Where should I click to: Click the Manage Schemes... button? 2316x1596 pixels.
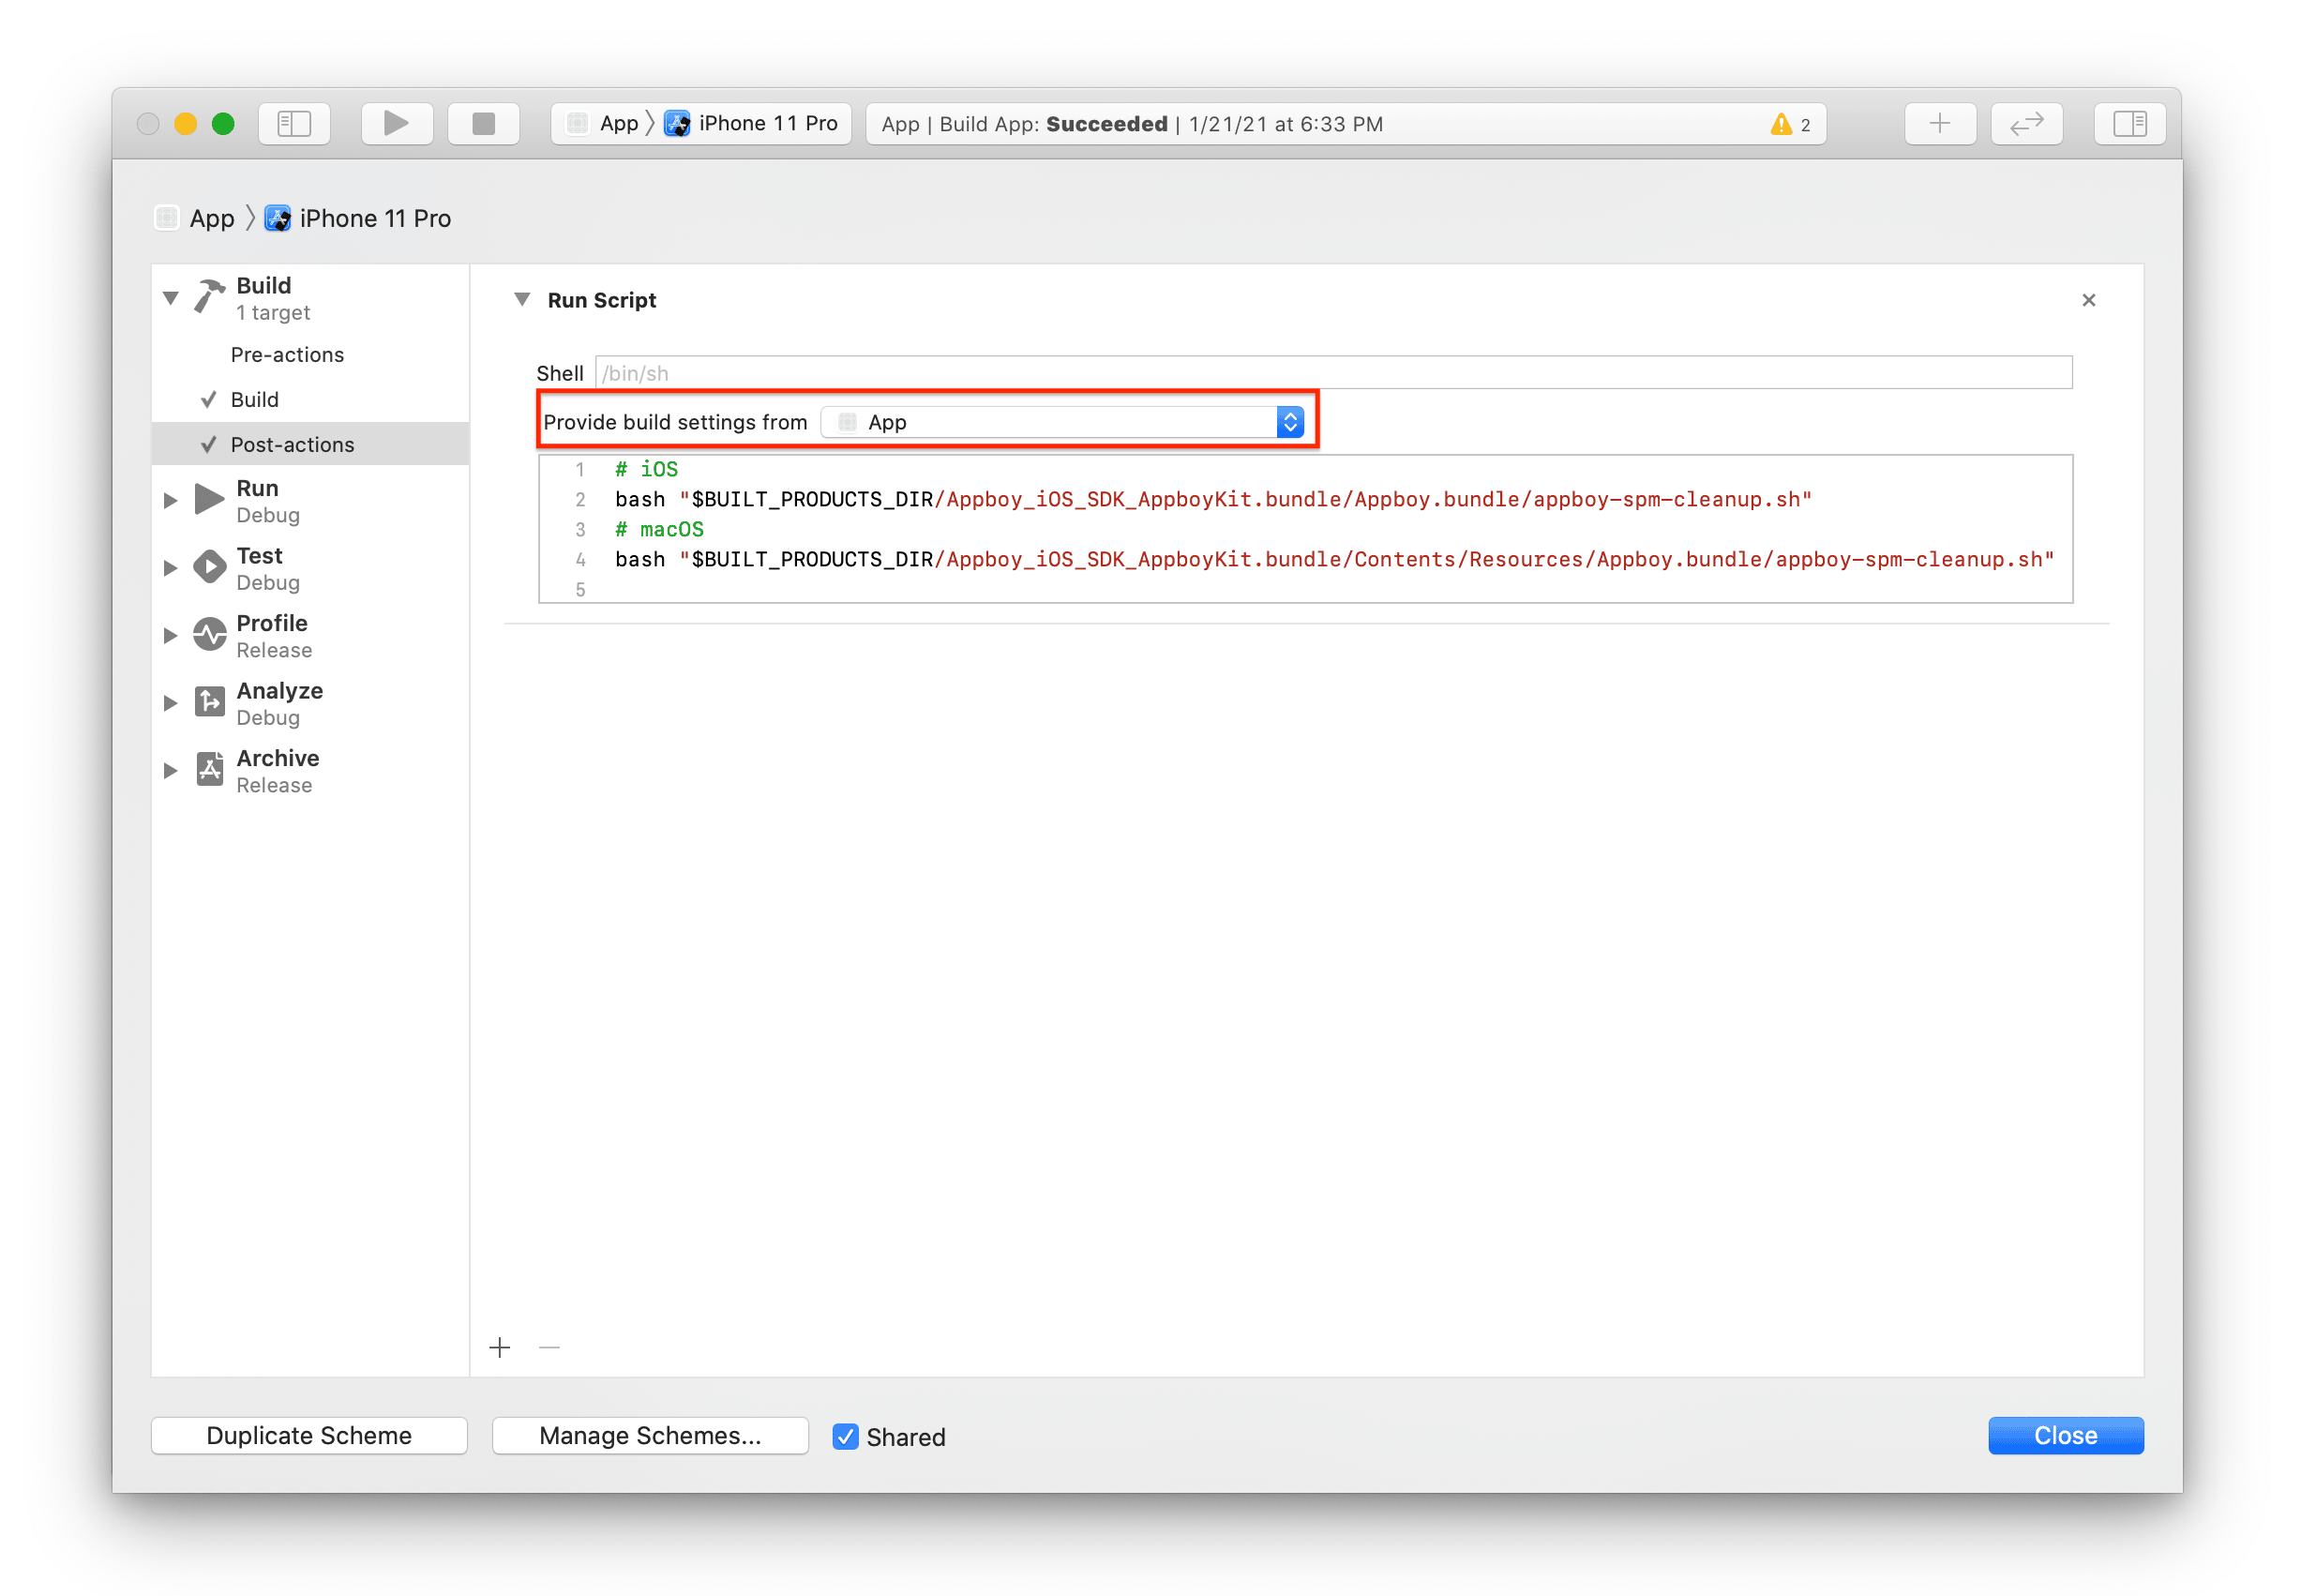(x=650, y=1435)
